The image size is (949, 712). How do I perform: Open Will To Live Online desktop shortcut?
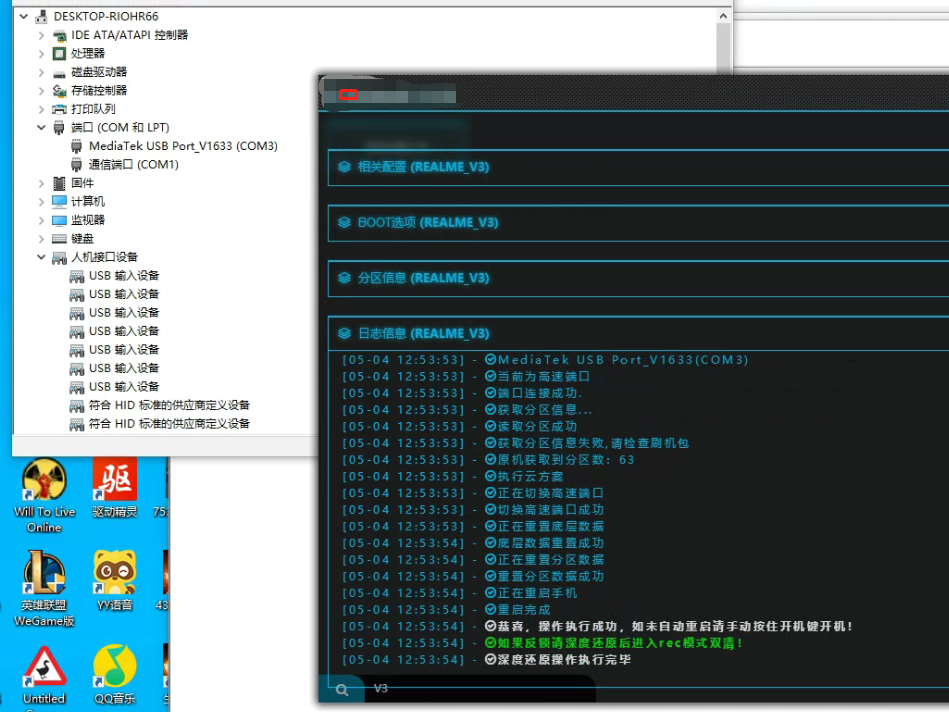(x=44, y=496)
